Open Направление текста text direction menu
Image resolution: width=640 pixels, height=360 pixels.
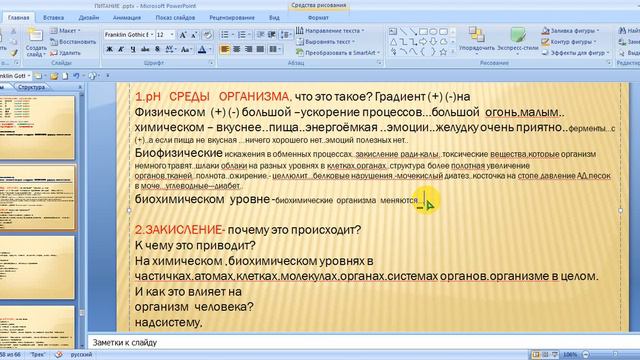330,31
